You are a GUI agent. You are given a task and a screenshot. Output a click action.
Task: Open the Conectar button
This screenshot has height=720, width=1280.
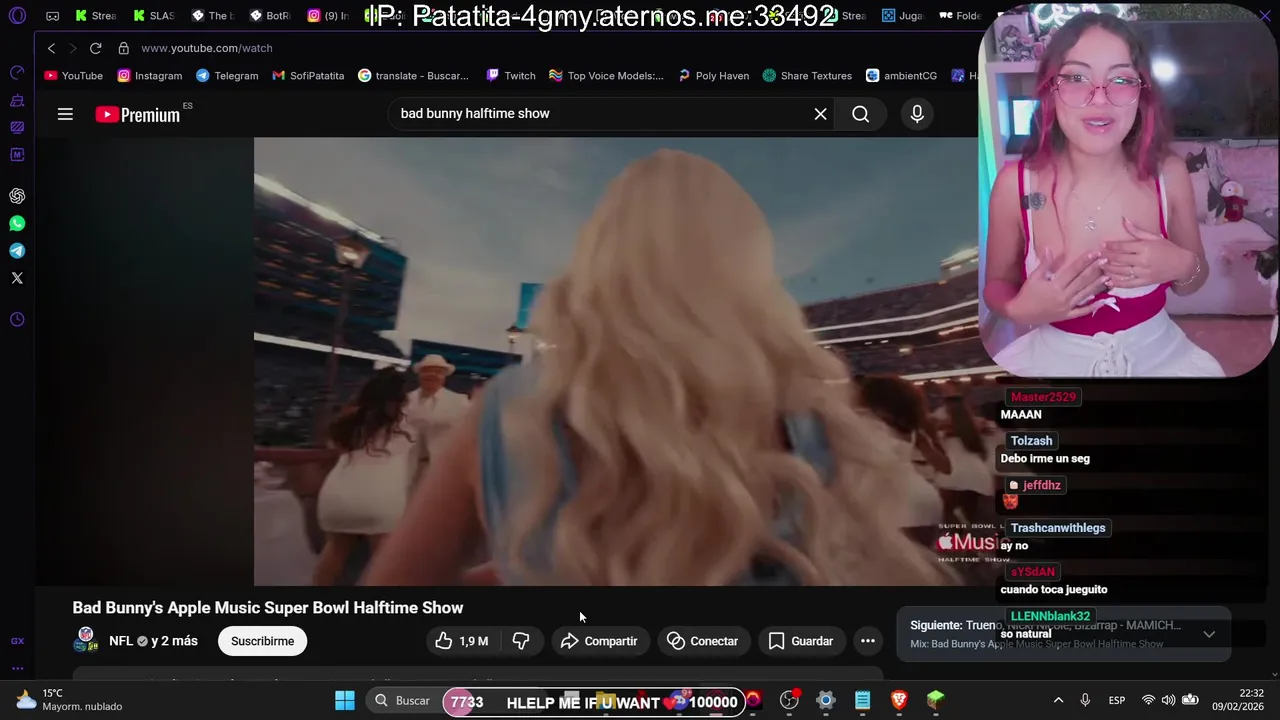703,641
